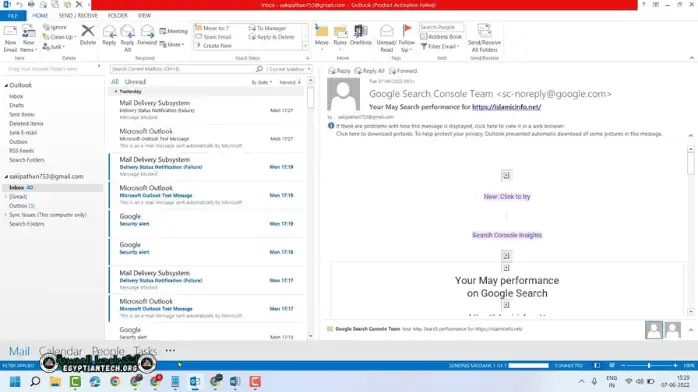Click Reply All in the reading pane
Screen dimensions: 698x392
point(369,71)
